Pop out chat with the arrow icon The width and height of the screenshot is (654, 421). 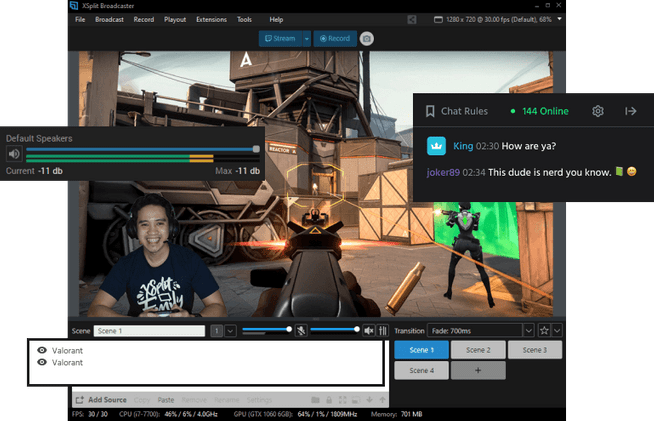tap(631, 111)
